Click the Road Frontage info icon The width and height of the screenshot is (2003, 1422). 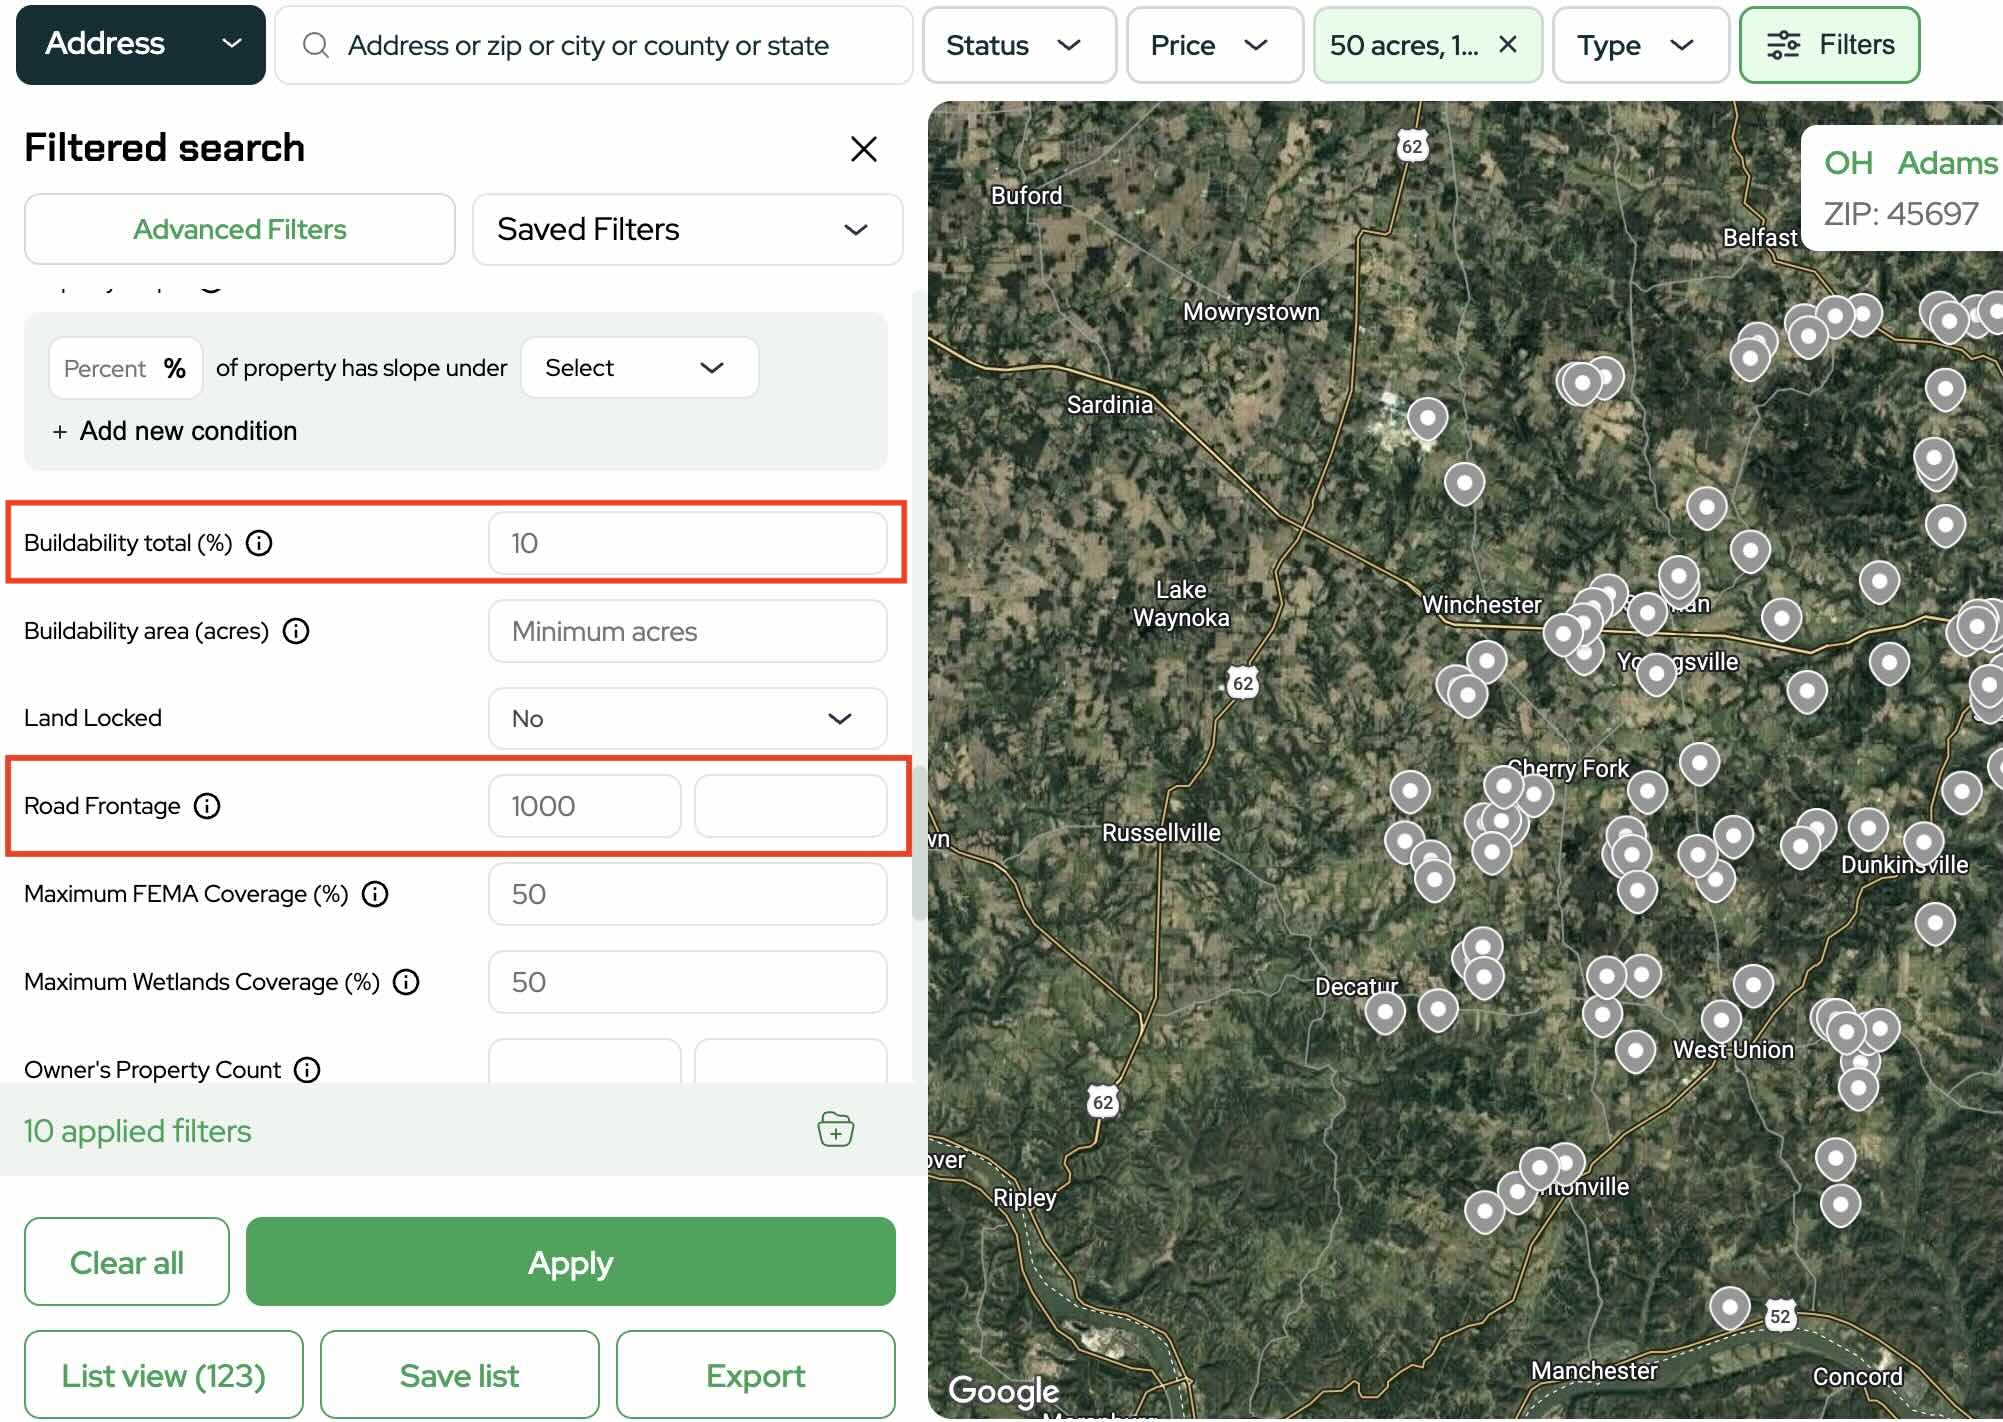[x=207, y=806]
